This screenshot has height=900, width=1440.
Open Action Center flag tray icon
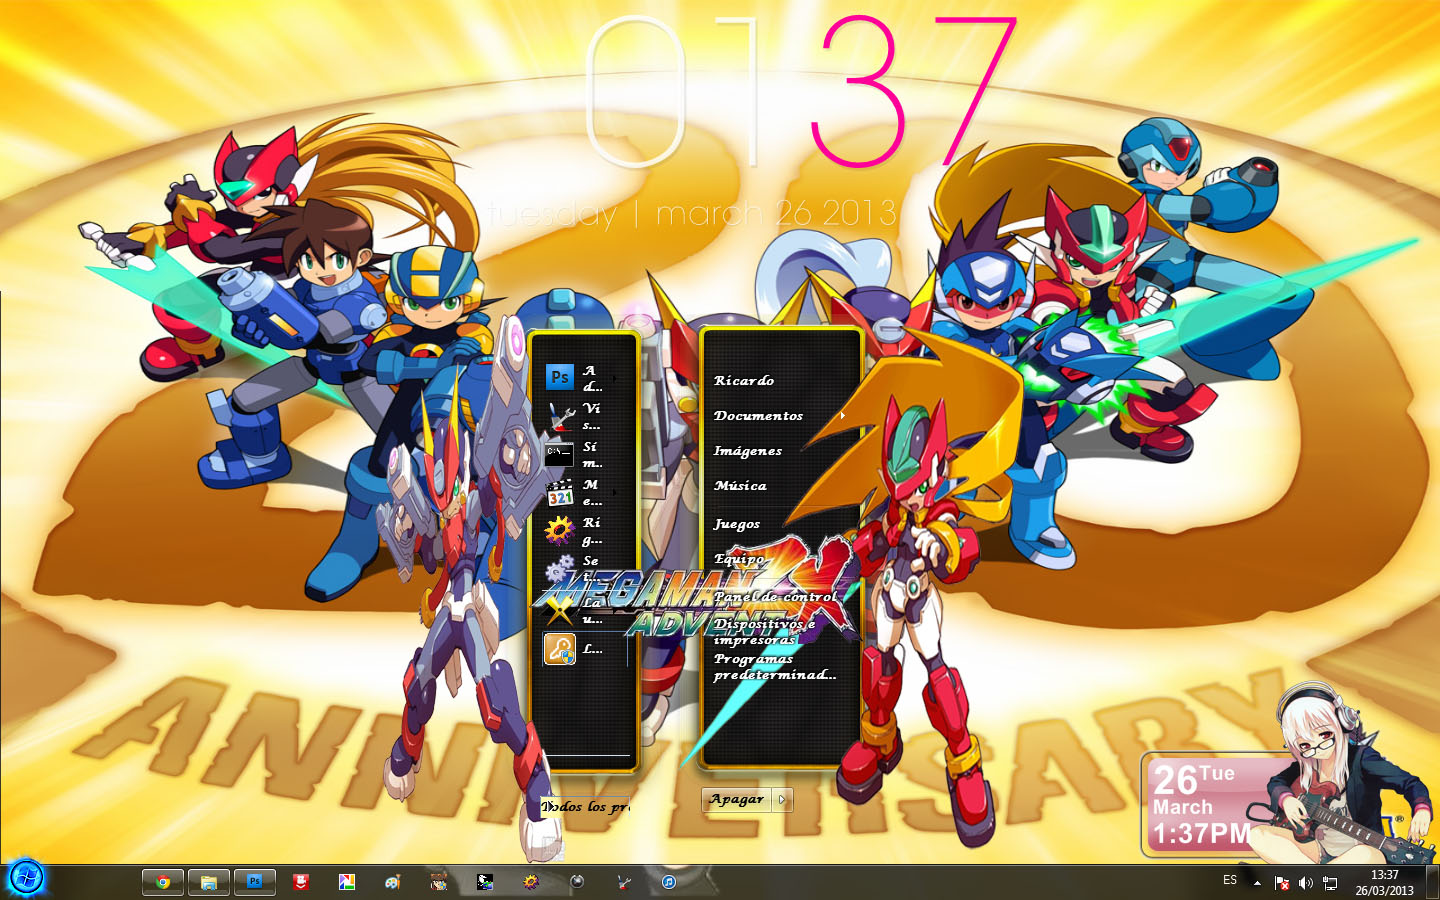(1282, 883)
